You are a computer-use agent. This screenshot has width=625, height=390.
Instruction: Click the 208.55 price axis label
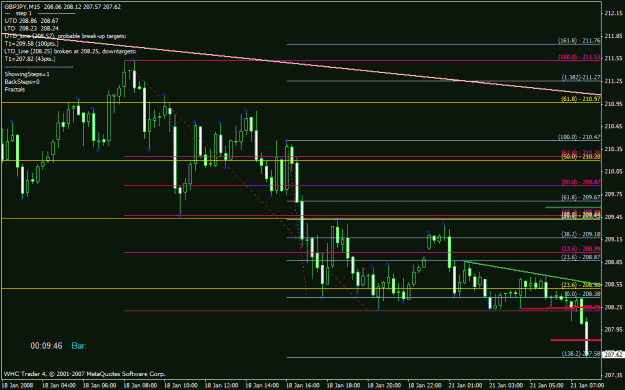tap(613, 284)
